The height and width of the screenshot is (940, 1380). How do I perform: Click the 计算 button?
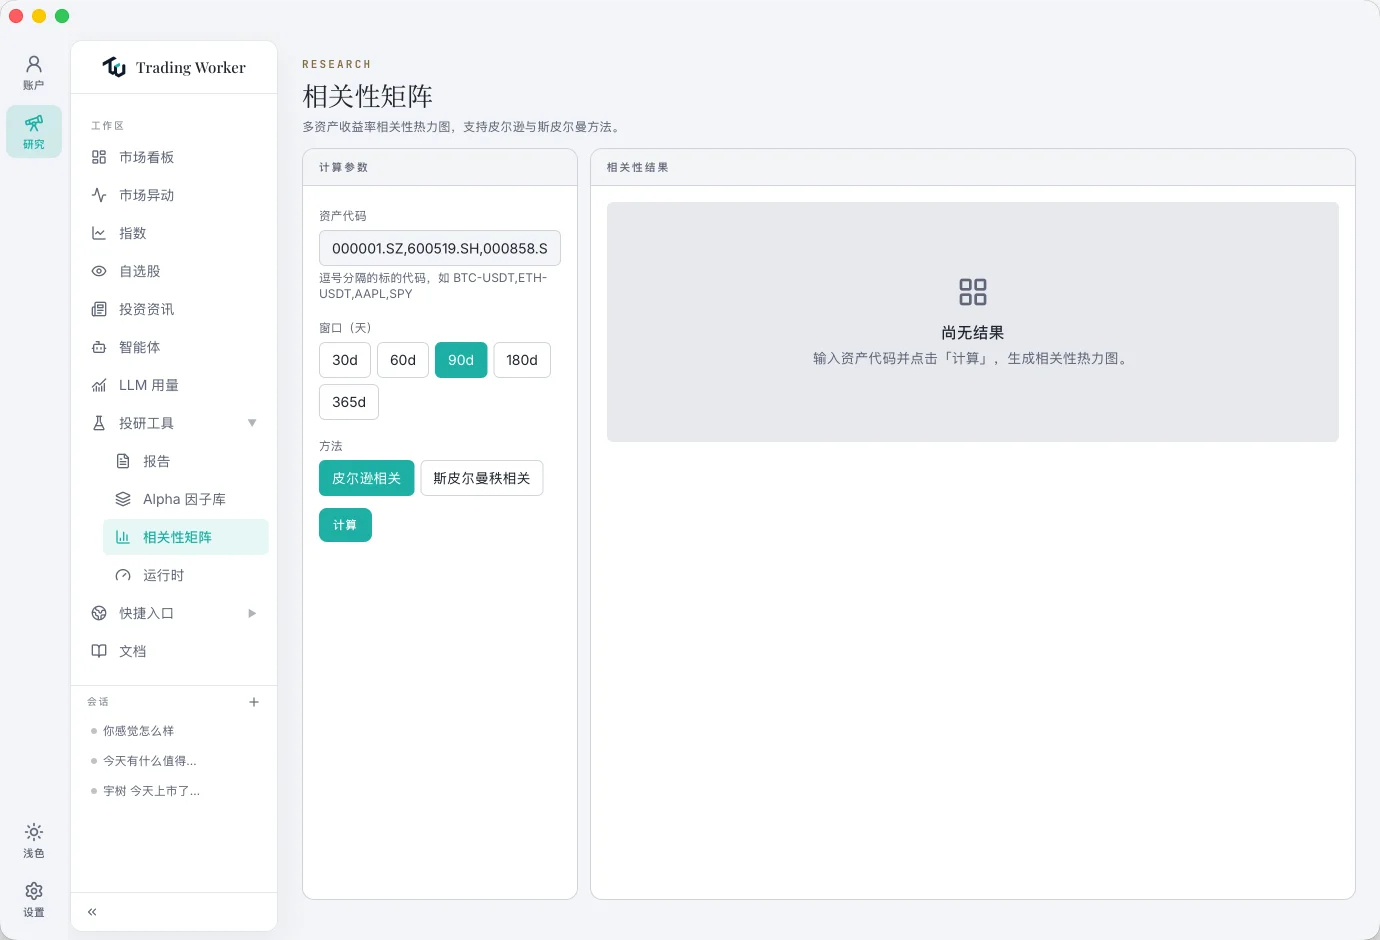point(345,525)
